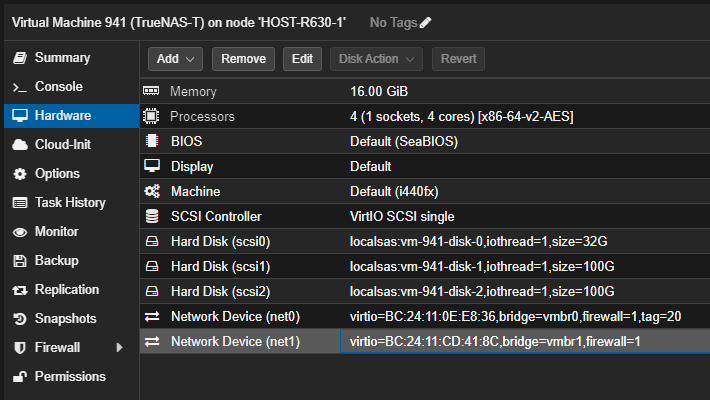This screenshot has width=710, height=400.
Task: Open the Summary tab
Action: pos(72,58)
